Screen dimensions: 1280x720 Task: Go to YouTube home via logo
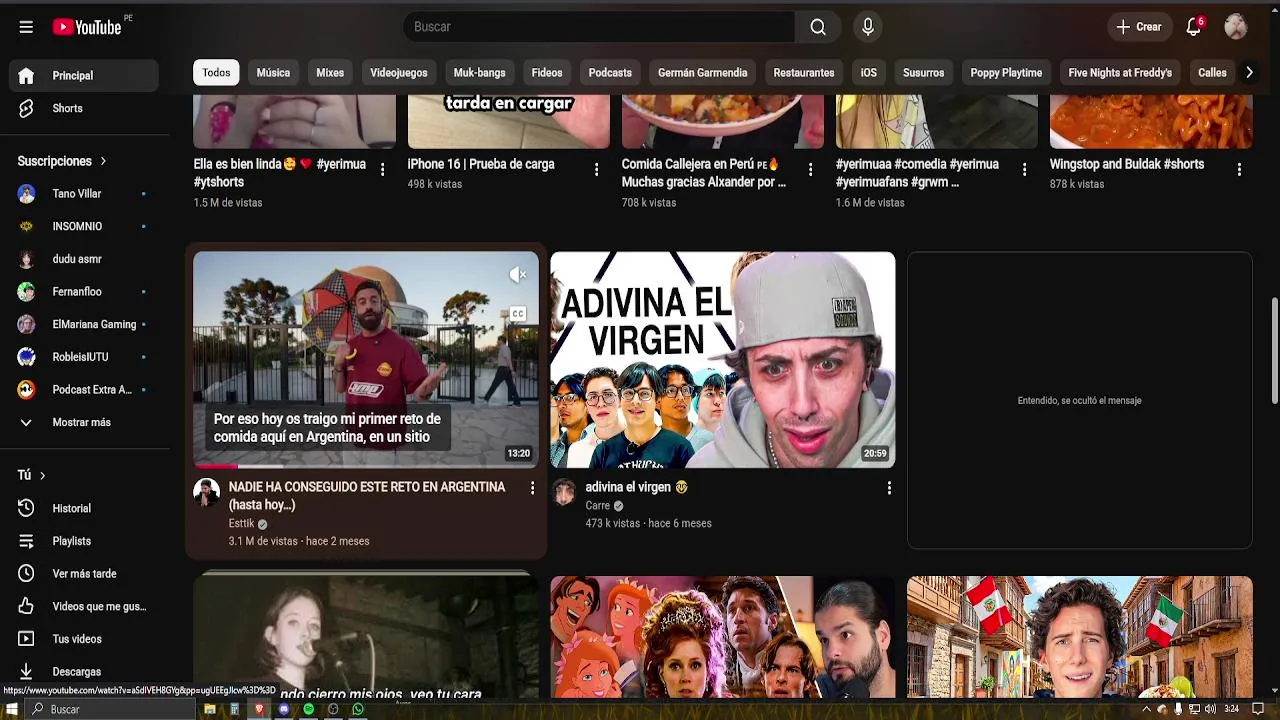(x=87, y=27)
